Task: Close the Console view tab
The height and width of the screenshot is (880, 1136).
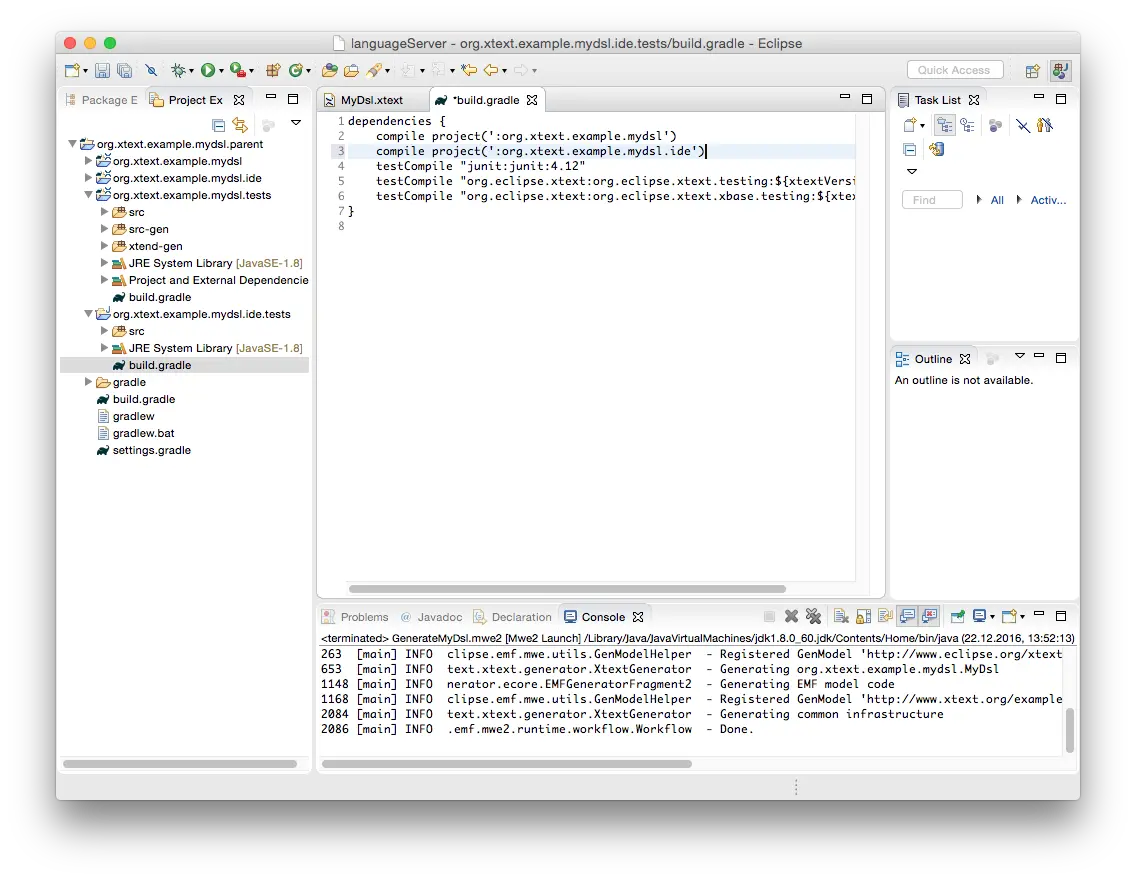Action: pos(638,617)
